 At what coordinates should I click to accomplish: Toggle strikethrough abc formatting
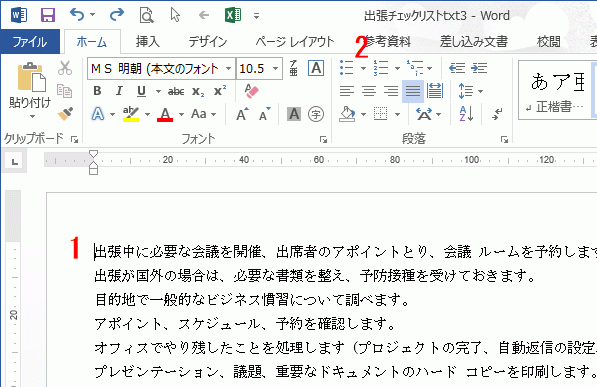(176, 91)
